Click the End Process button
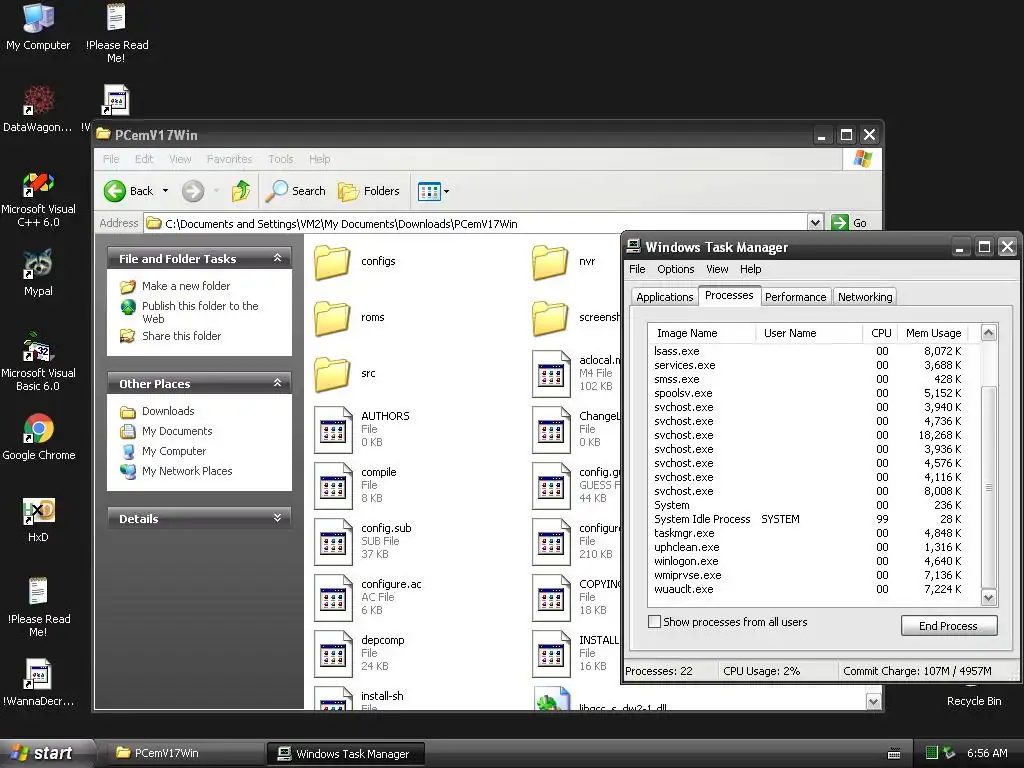1024x768 pixels. coord(948,626)
